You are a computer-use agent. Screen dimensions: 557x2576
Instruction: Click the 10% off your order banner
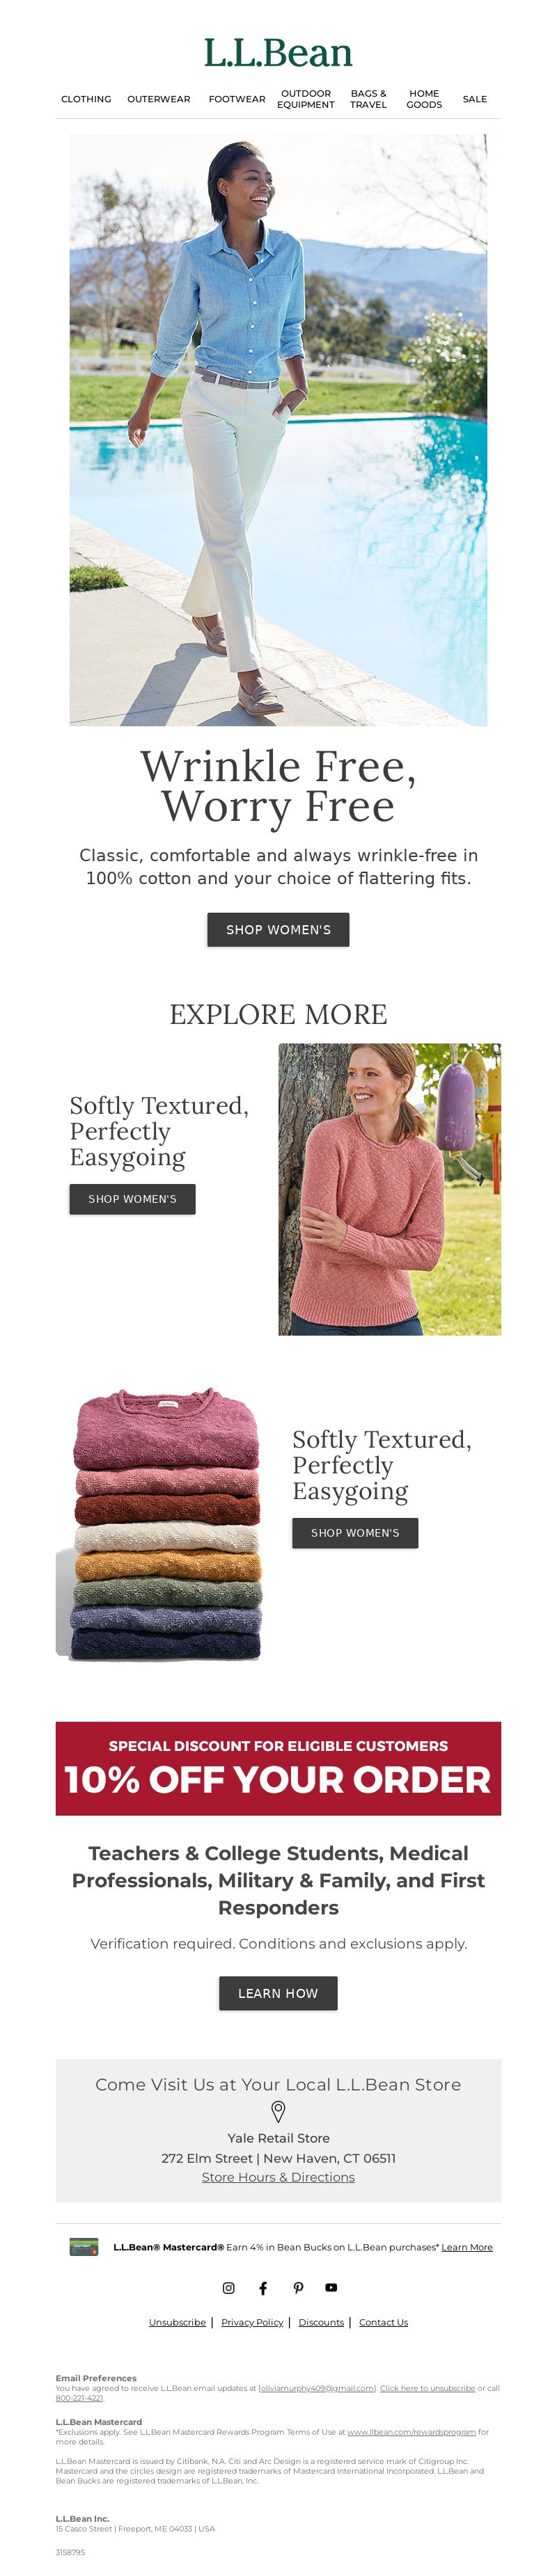(278, 1768)
